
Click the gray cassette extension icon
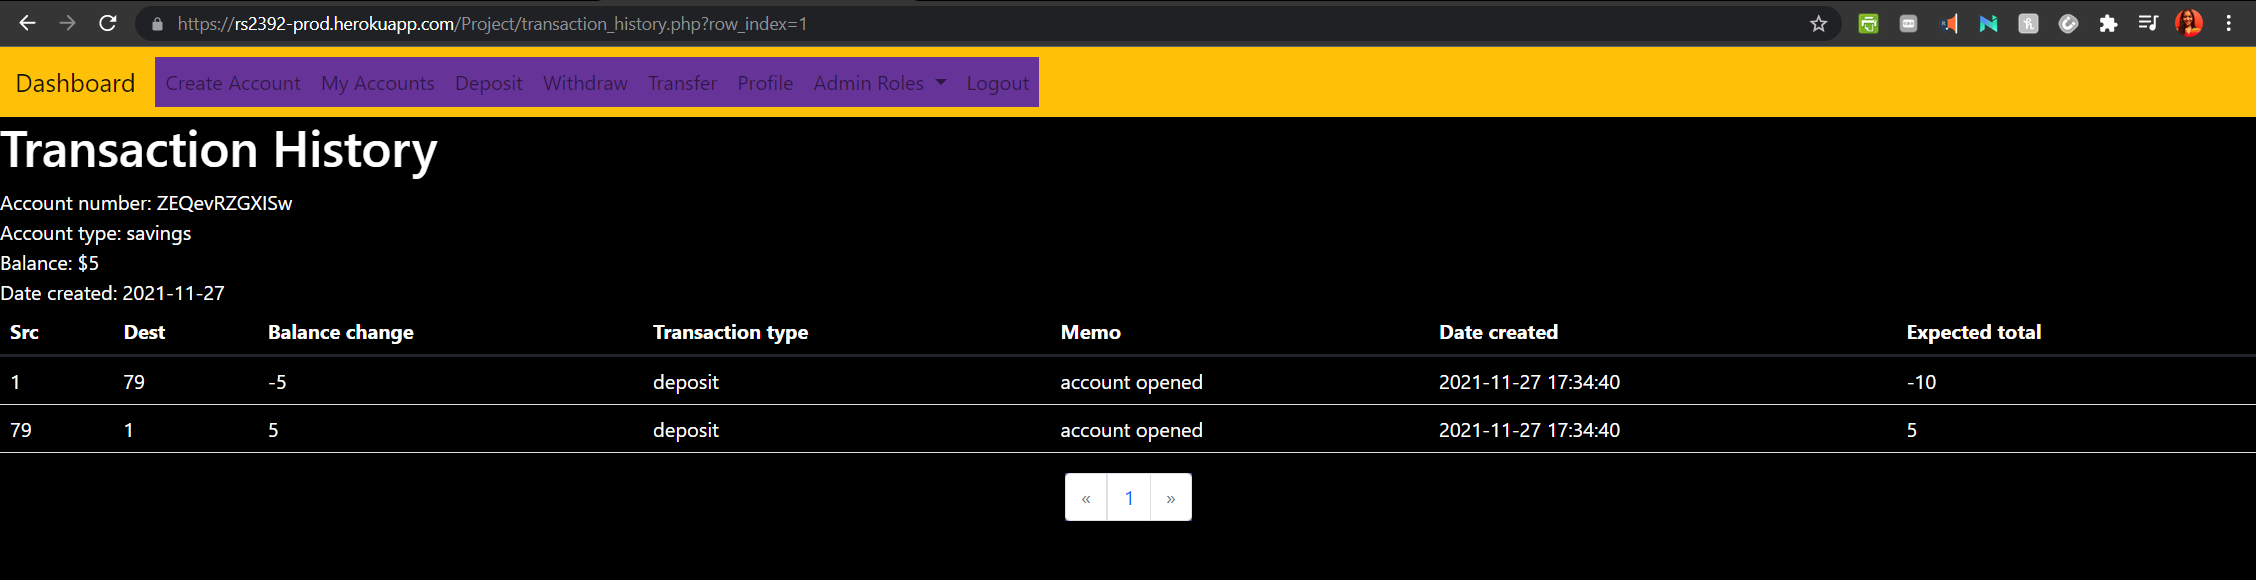click(1907, 23)
